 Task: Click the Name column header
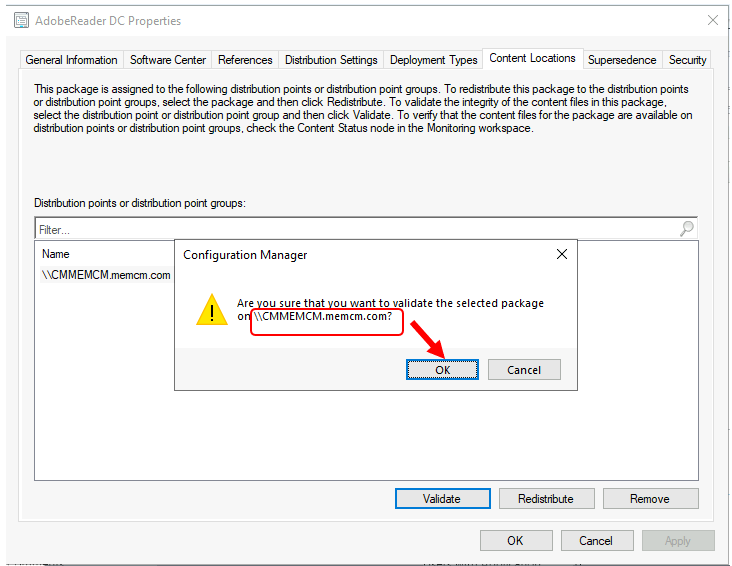56,254
